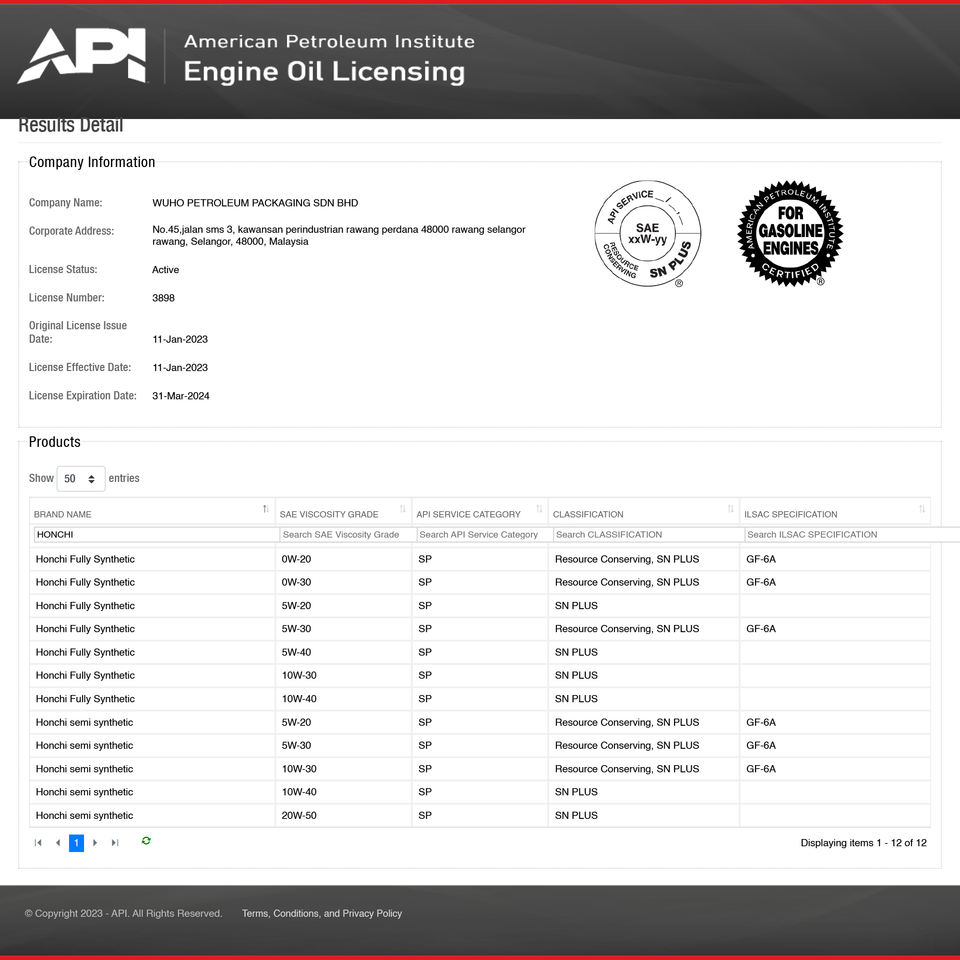Click Honchi semi synthetic in the 5W-20 row

[x=84, y=722]
